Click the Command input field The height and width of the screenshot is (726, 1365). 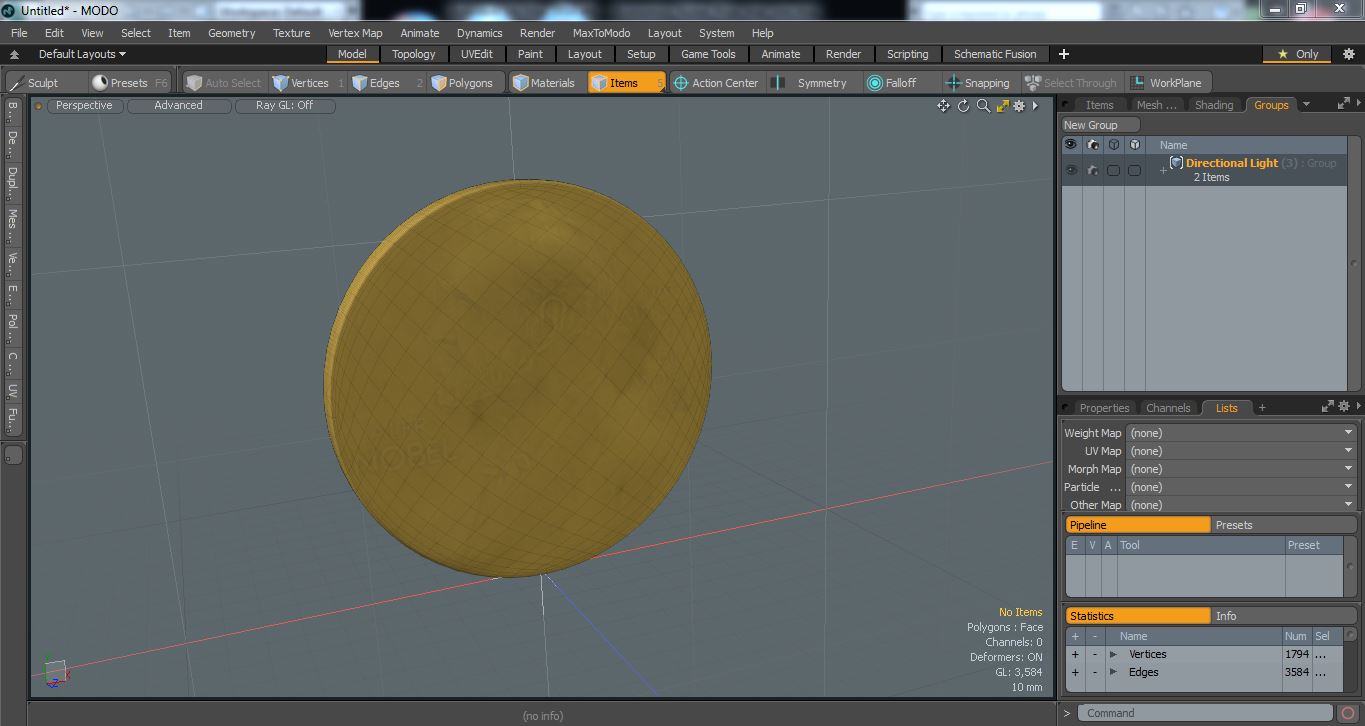(1207, 713)
